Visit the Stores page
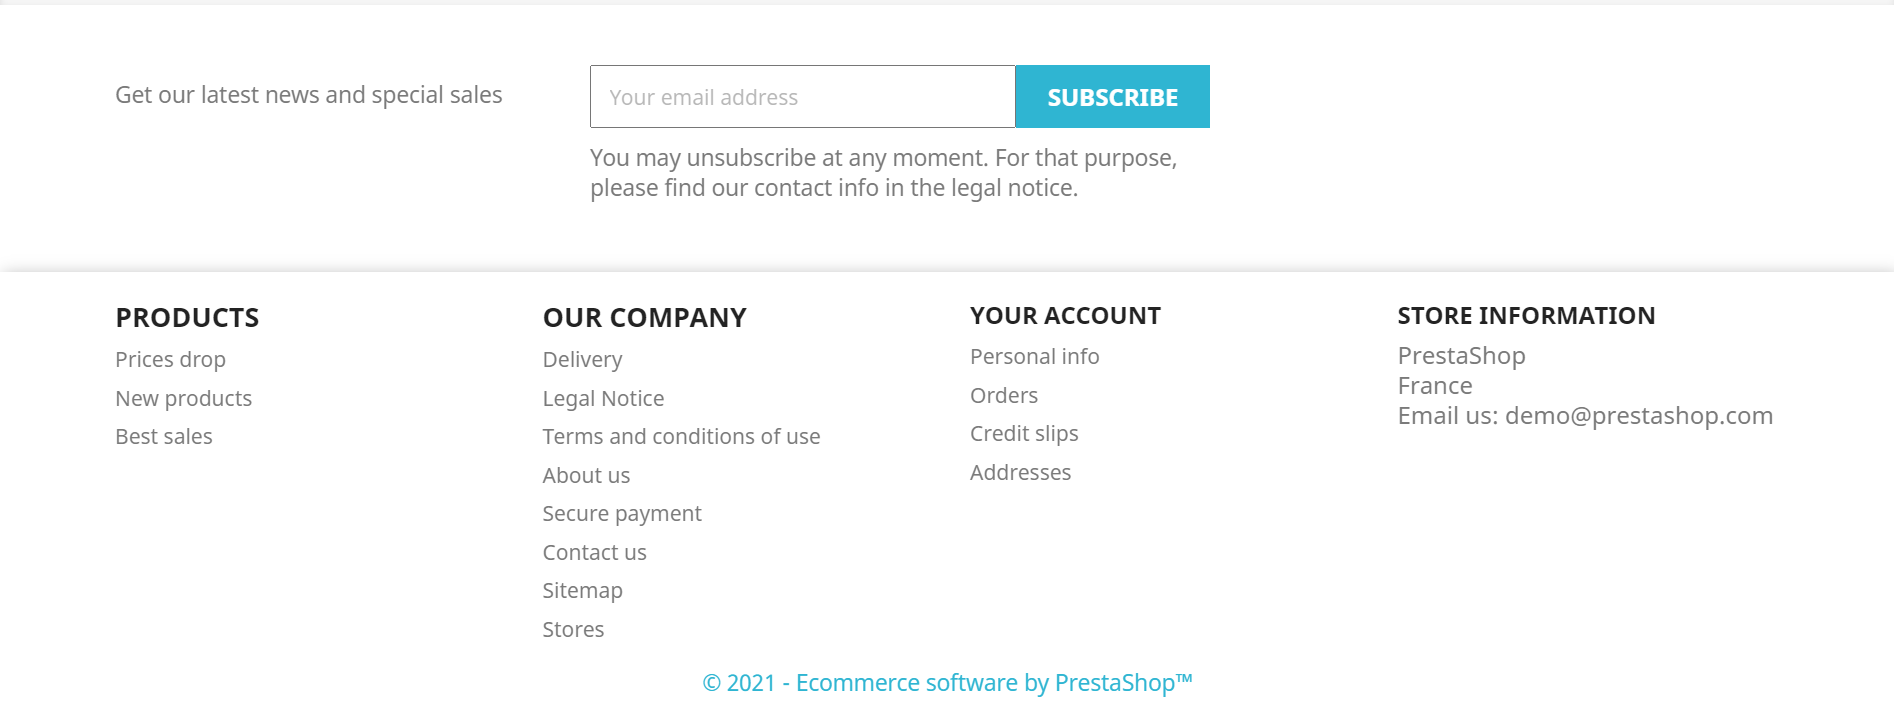 573,630
